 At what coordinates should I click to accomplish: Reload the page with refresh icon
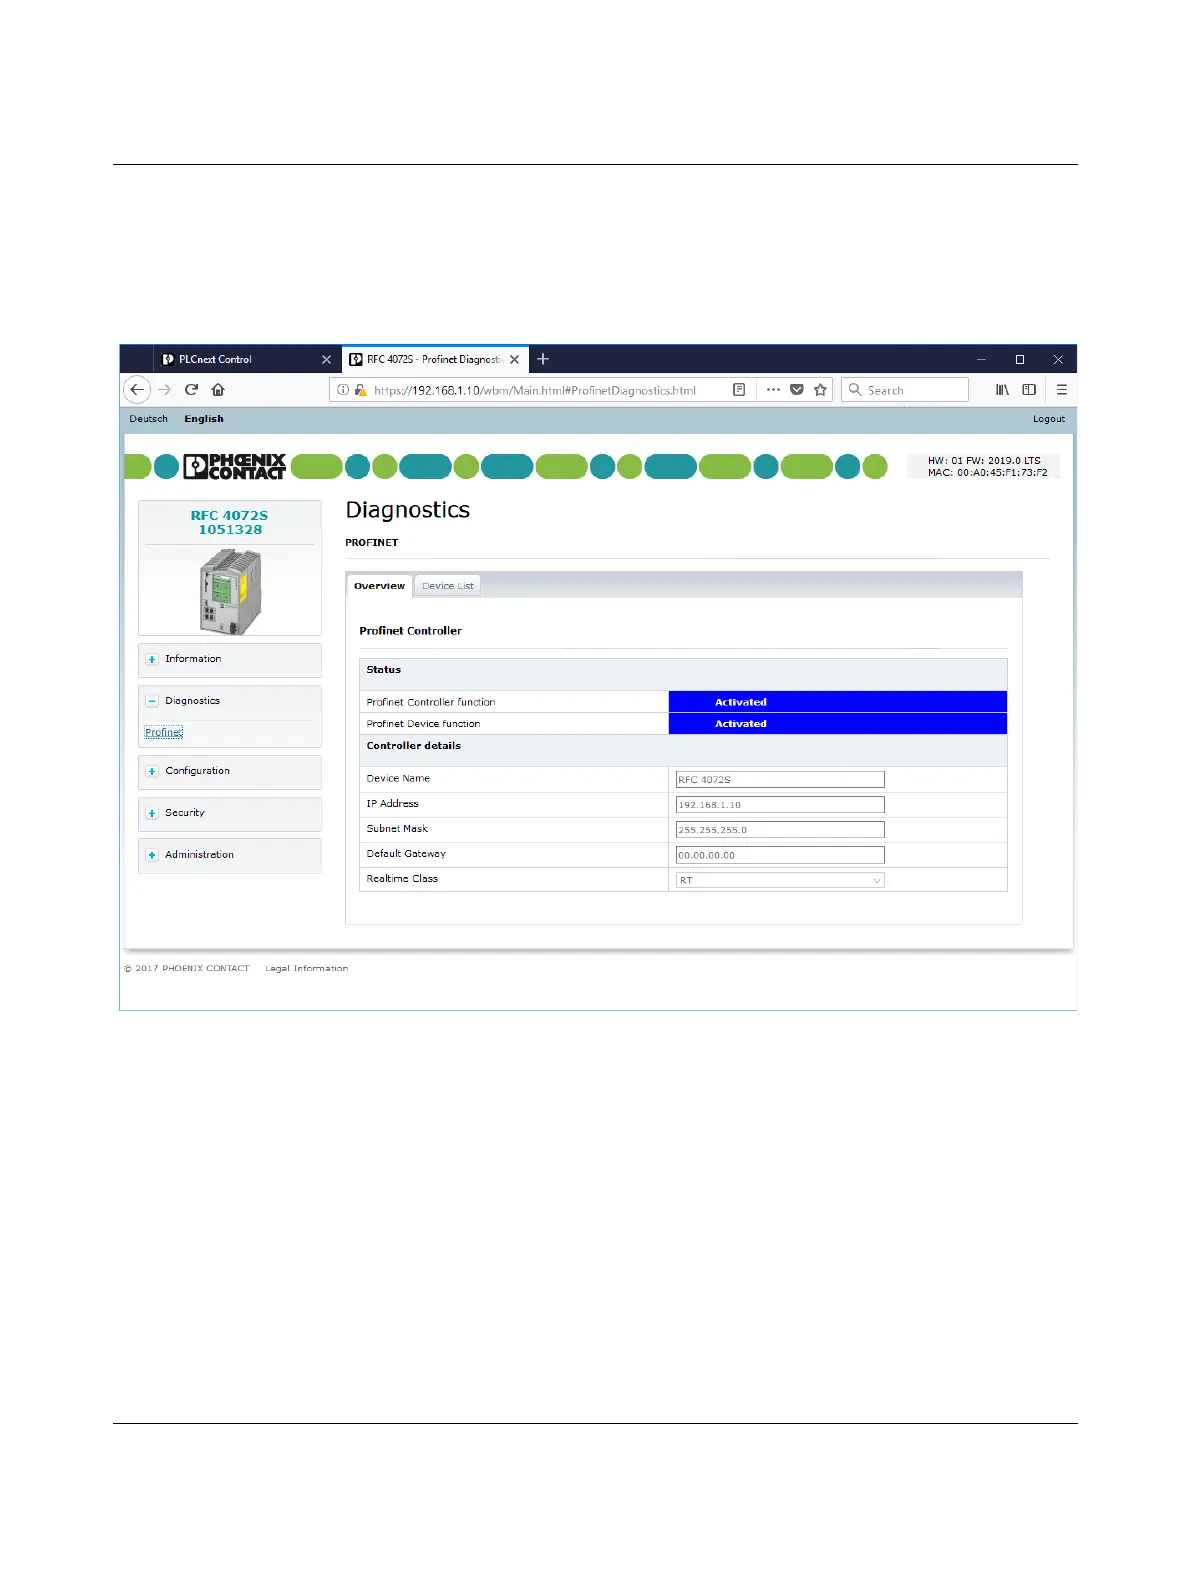click(x=191, y=390)
